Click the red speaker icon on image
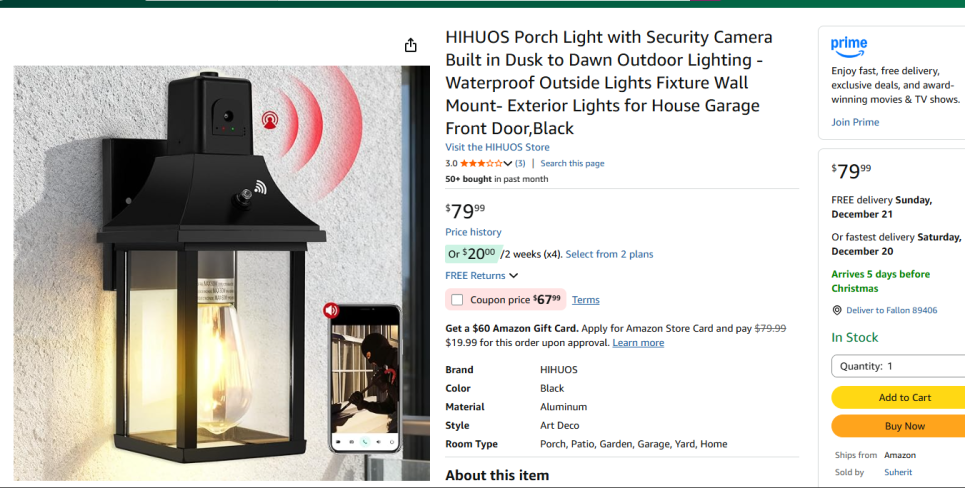Screen dimensions: 965x488 tap(331, 311)
